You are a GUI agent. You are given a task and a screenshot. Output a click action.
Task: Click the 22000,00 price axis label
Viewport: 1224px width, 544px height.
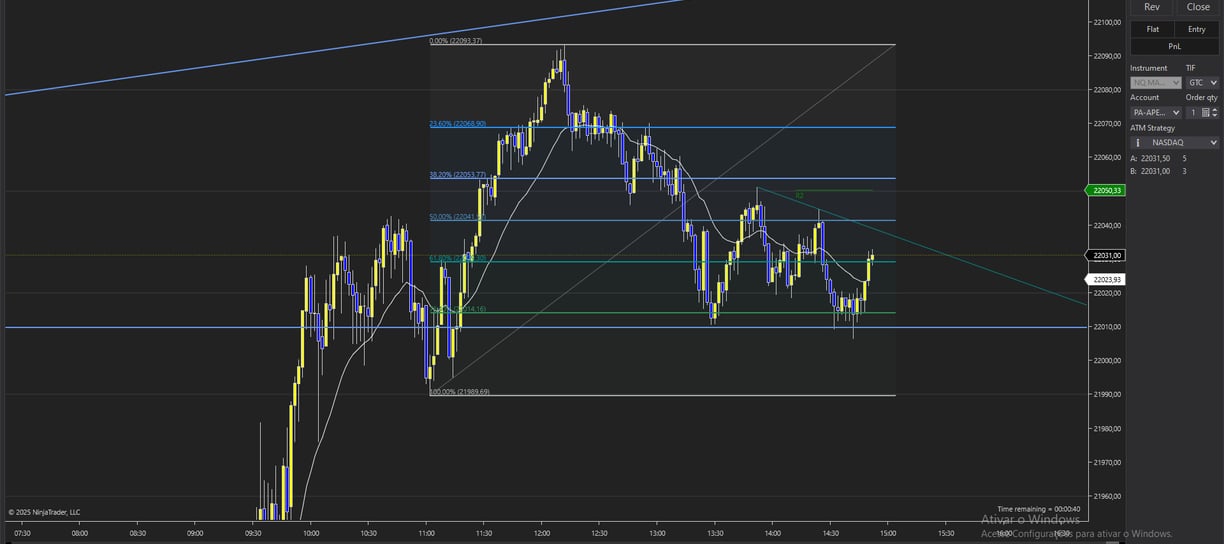(1107, 361)
